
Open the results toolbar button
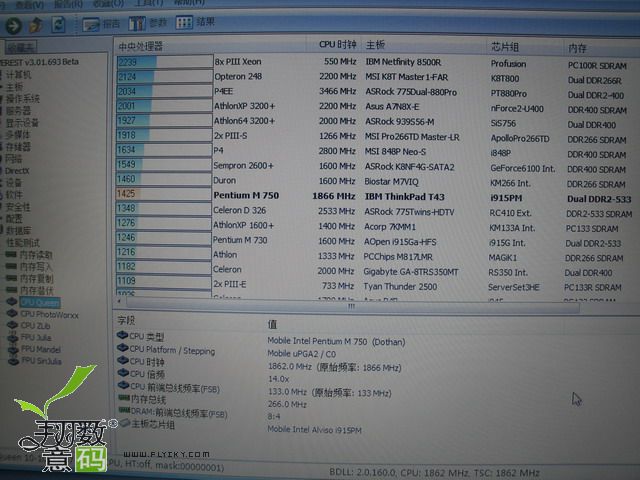click(195, 22)
